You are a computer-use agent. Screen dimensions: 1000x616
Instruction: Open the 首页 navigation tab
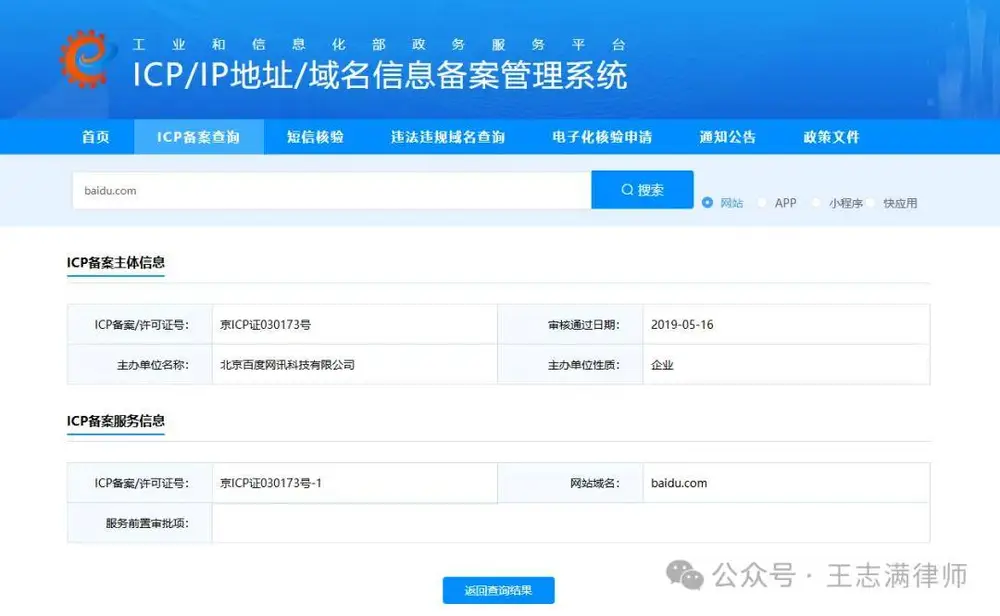[96, 136]
